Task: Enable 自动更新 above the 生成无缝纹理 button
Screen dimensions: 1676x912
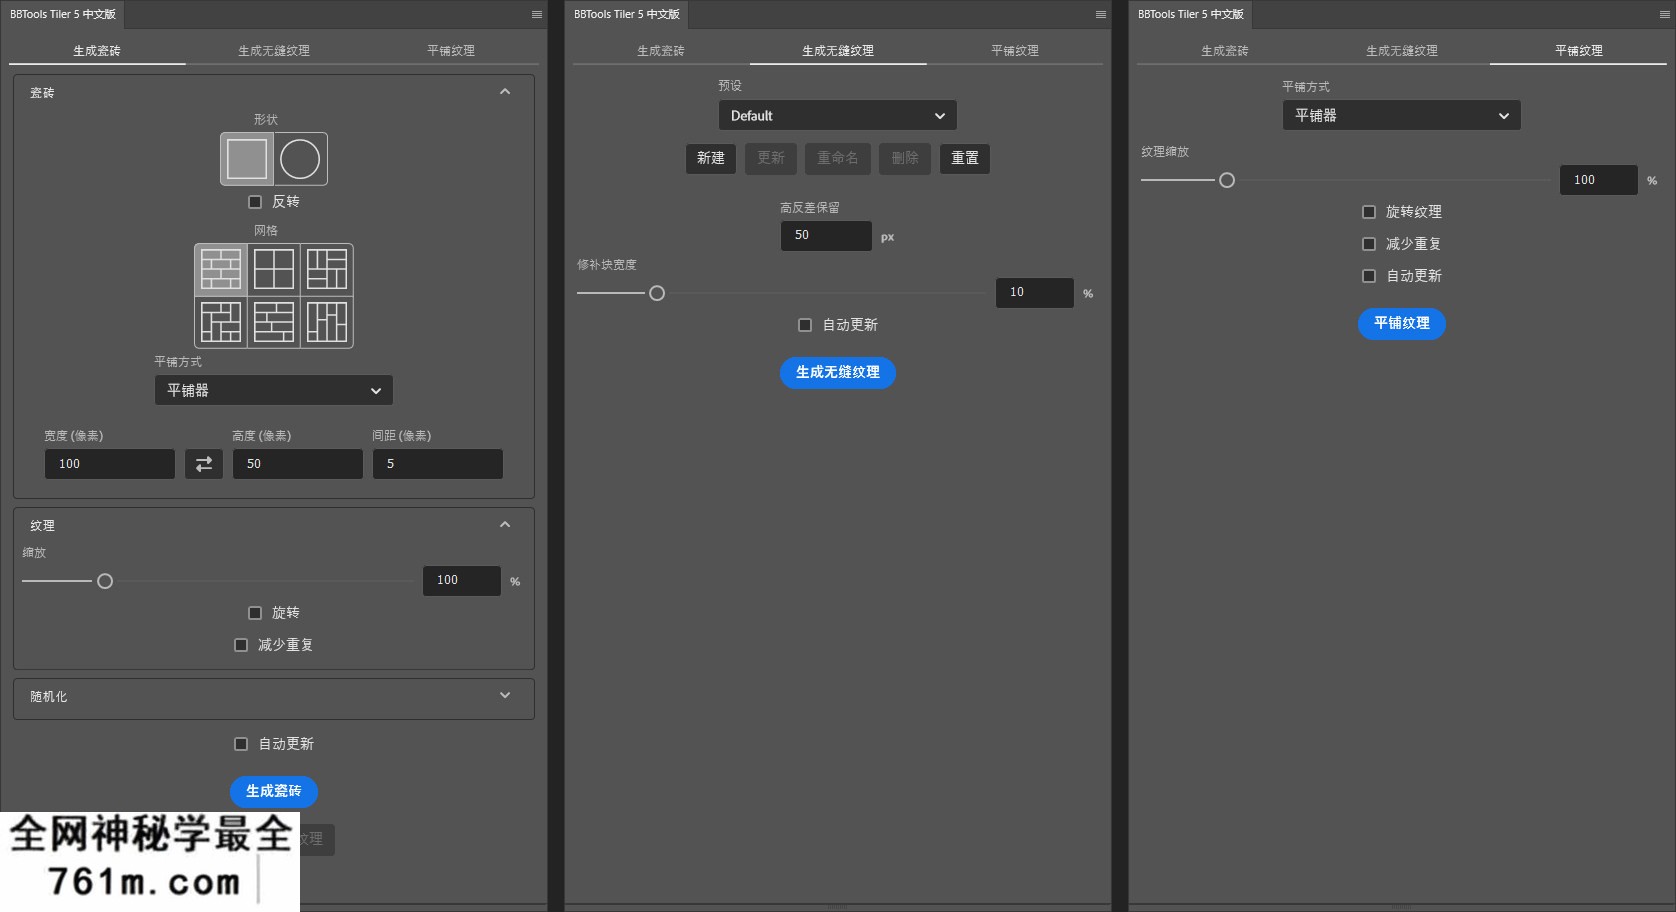Action: point(805,325)
